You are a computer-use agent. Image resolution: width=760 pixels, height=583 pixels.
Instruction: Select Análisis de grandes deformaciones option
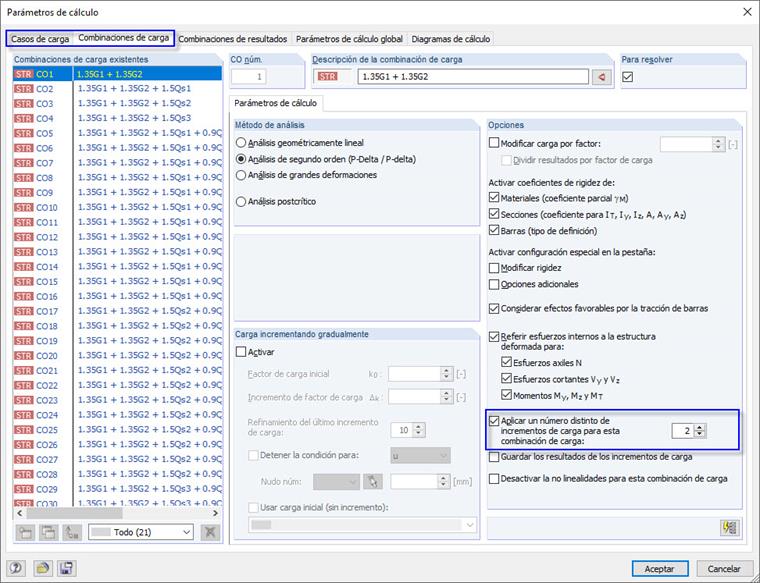241,175
